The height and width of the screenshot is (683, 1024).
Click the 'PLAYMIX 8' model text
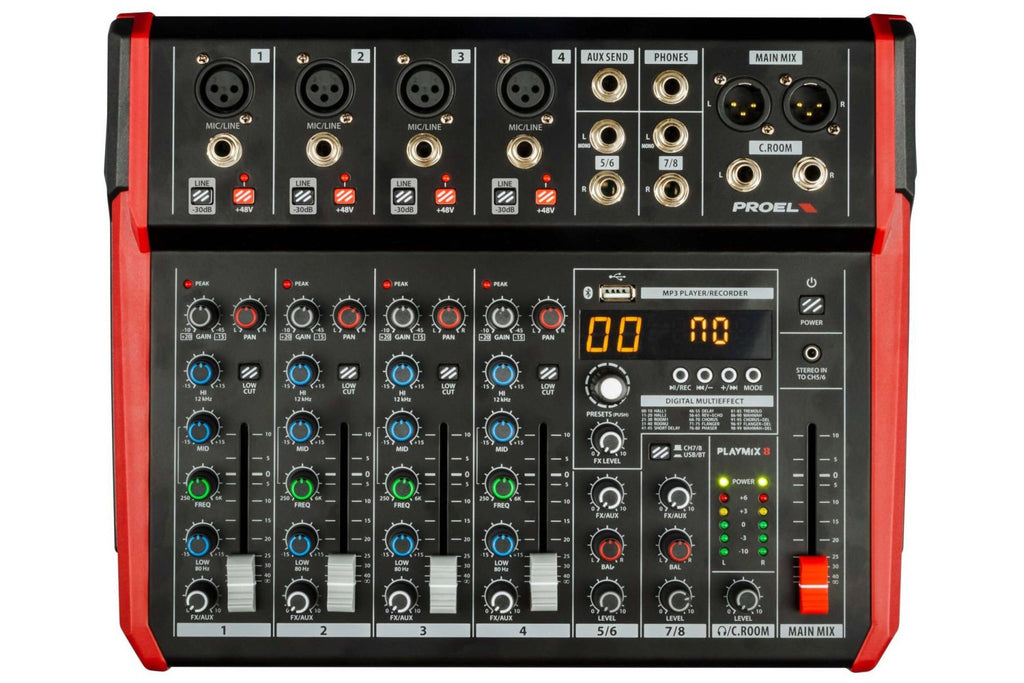pyautogui.click(x=743, y=451)
